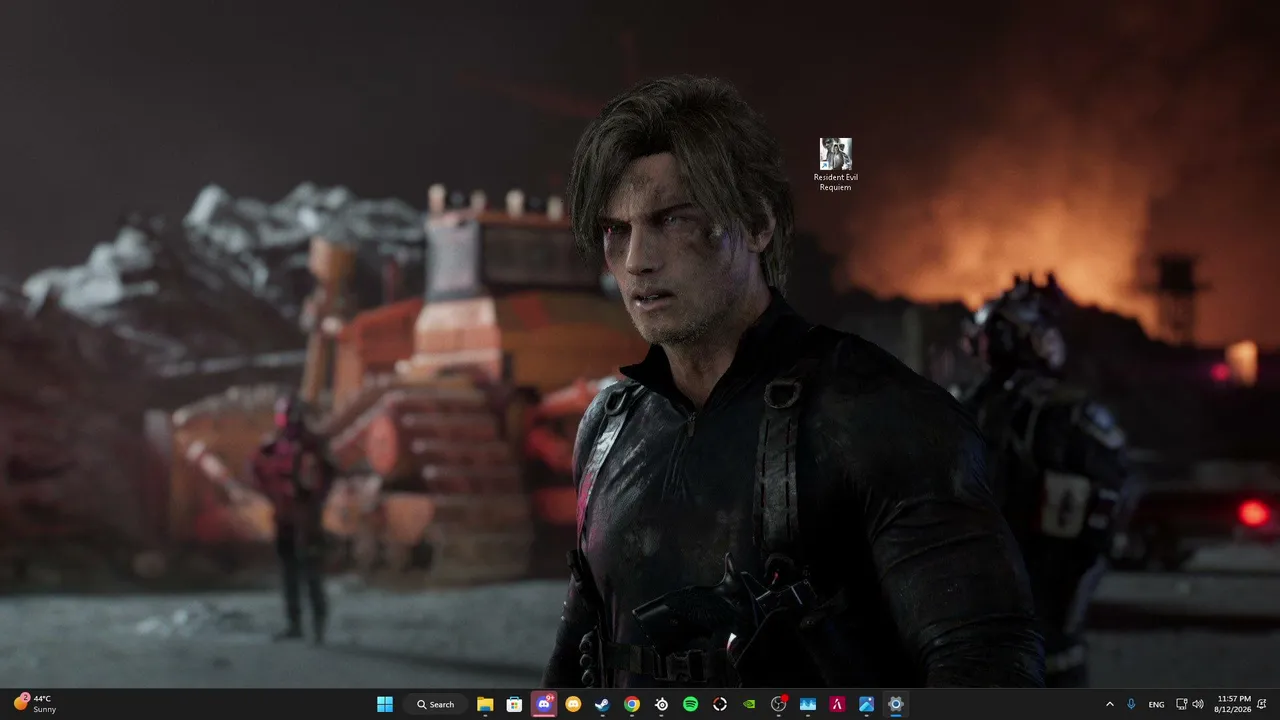
Task: Launch Google Chrome from the taskbar
Action: click(632, 704)
